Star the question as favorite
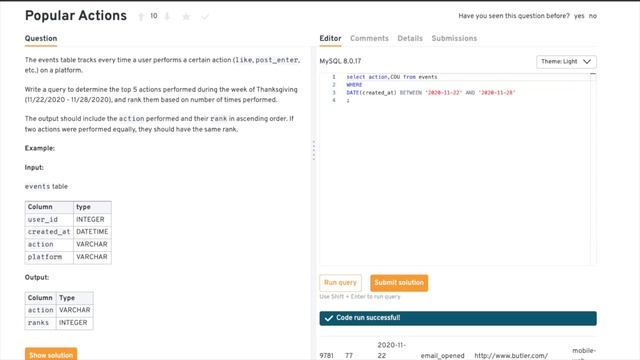This screenshot has width=640, height=360. coord(186,16)
